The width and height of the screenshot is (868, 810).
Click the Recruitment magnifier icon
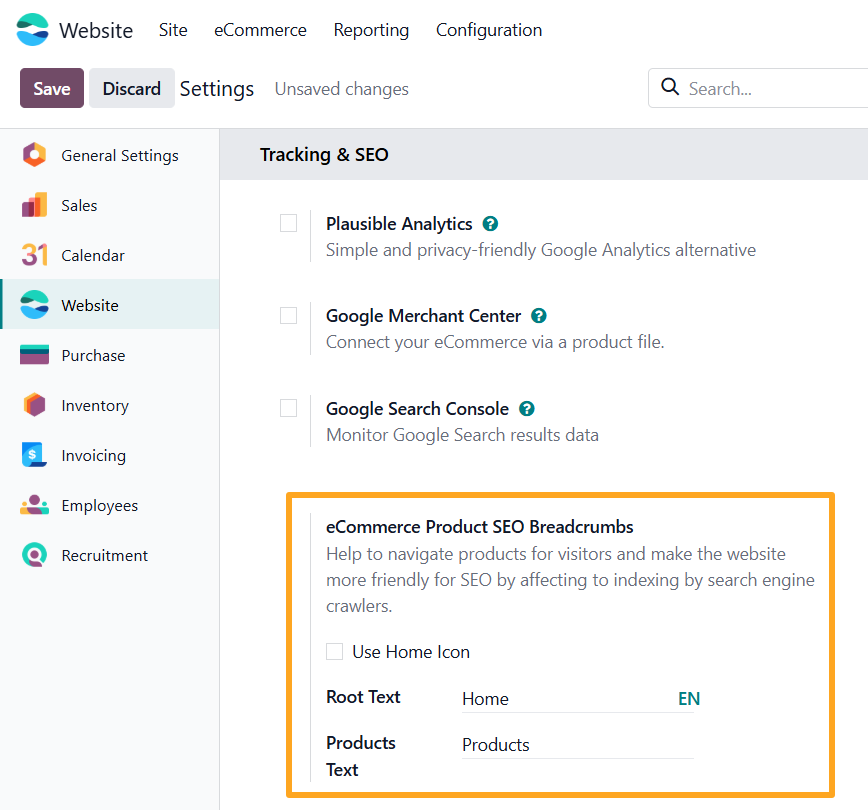[x=34, y=555]
